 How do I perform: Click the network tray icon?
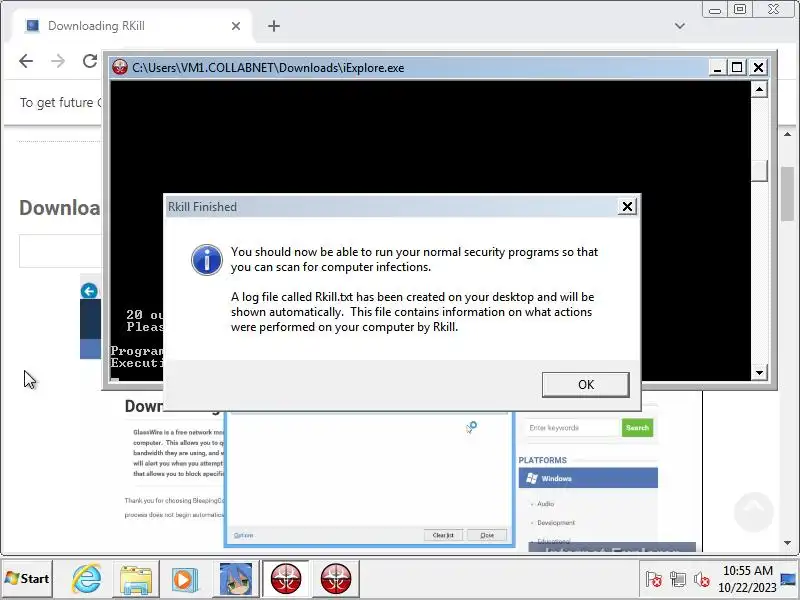[x=678, y=579]
